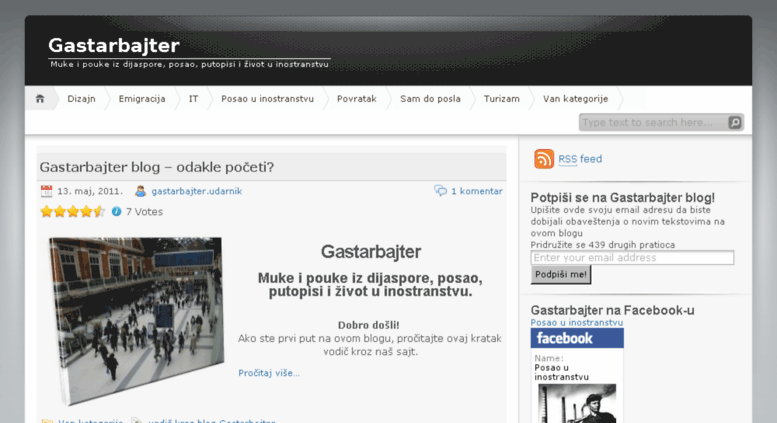777x423 pixels.
Task: Open the Dizajn category
Action: pos(81,99)
